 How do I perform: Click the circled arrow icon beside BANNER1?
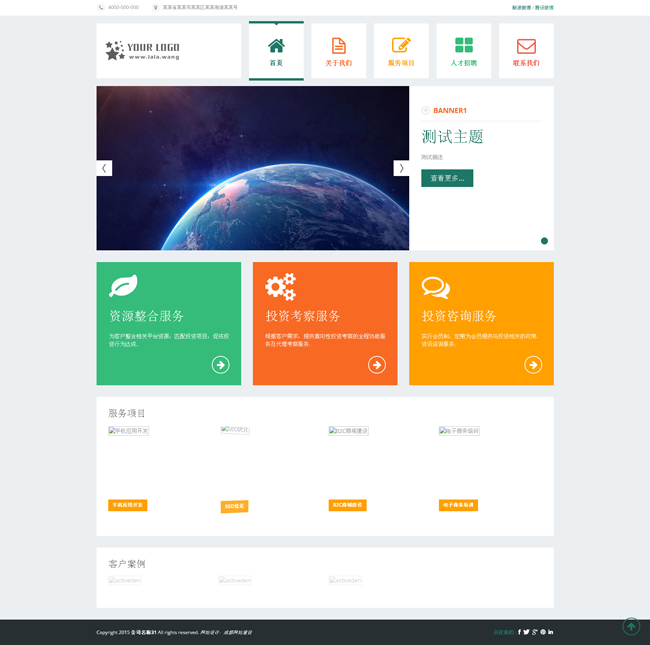click(425, 110)
